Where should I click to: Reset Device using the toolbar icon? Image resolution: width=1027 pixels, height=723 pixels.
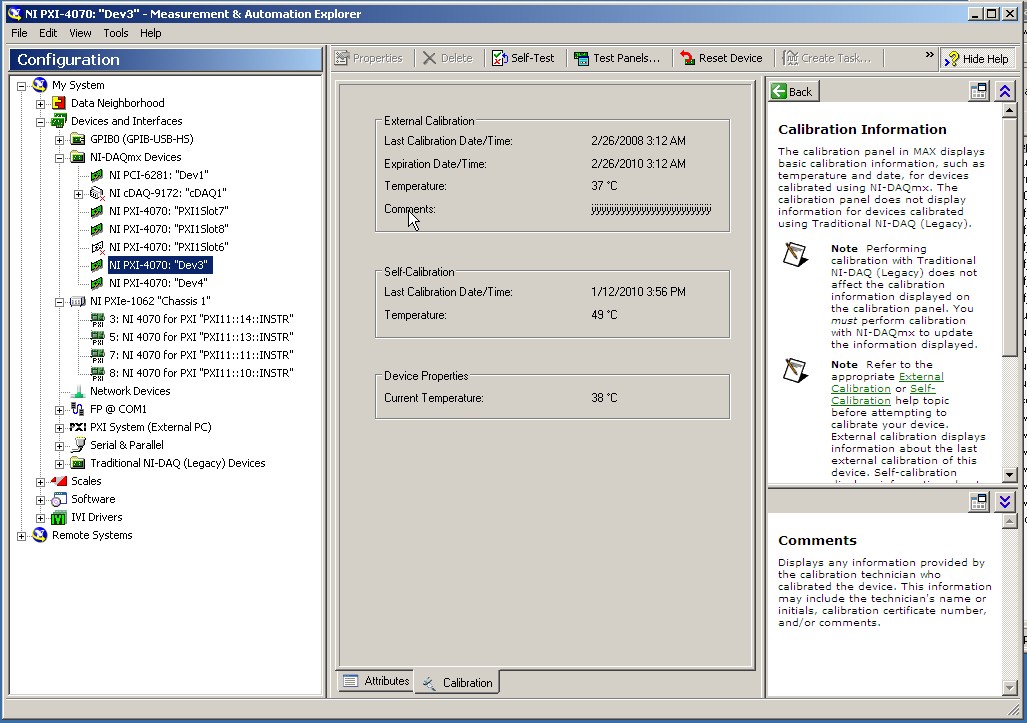pyautogui.click(x=722, y=58)
